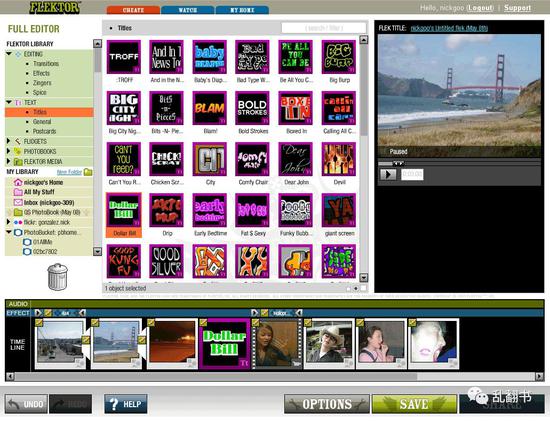The image size is (550, 421).
Task: Open the MY HOME tab
Action: click(x=242, y=10)
